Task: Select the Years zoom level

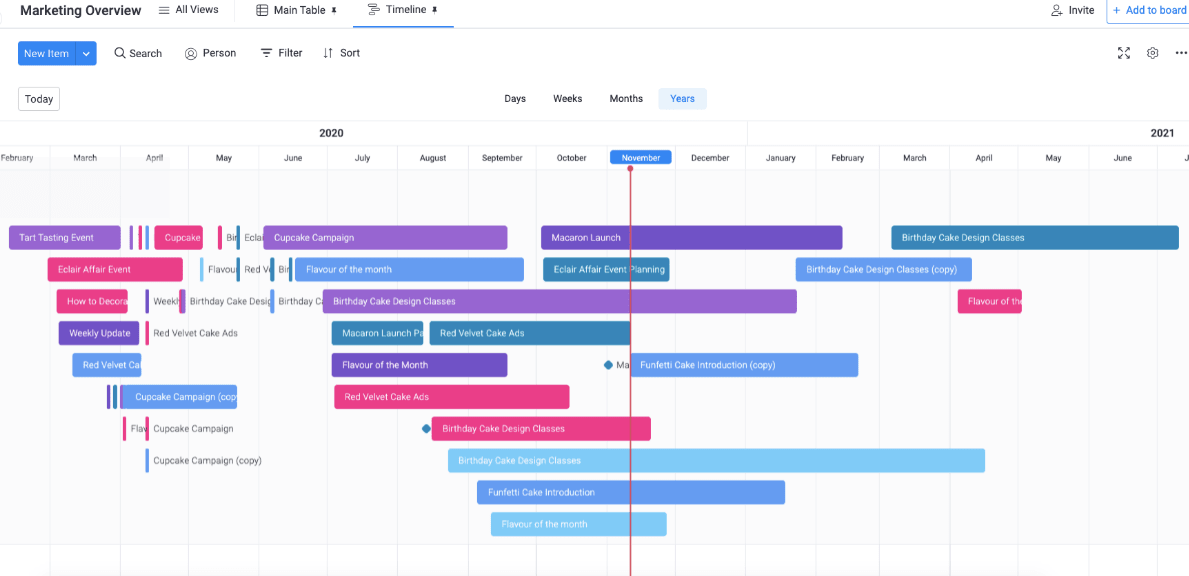Action: click(x=682, y=99)
